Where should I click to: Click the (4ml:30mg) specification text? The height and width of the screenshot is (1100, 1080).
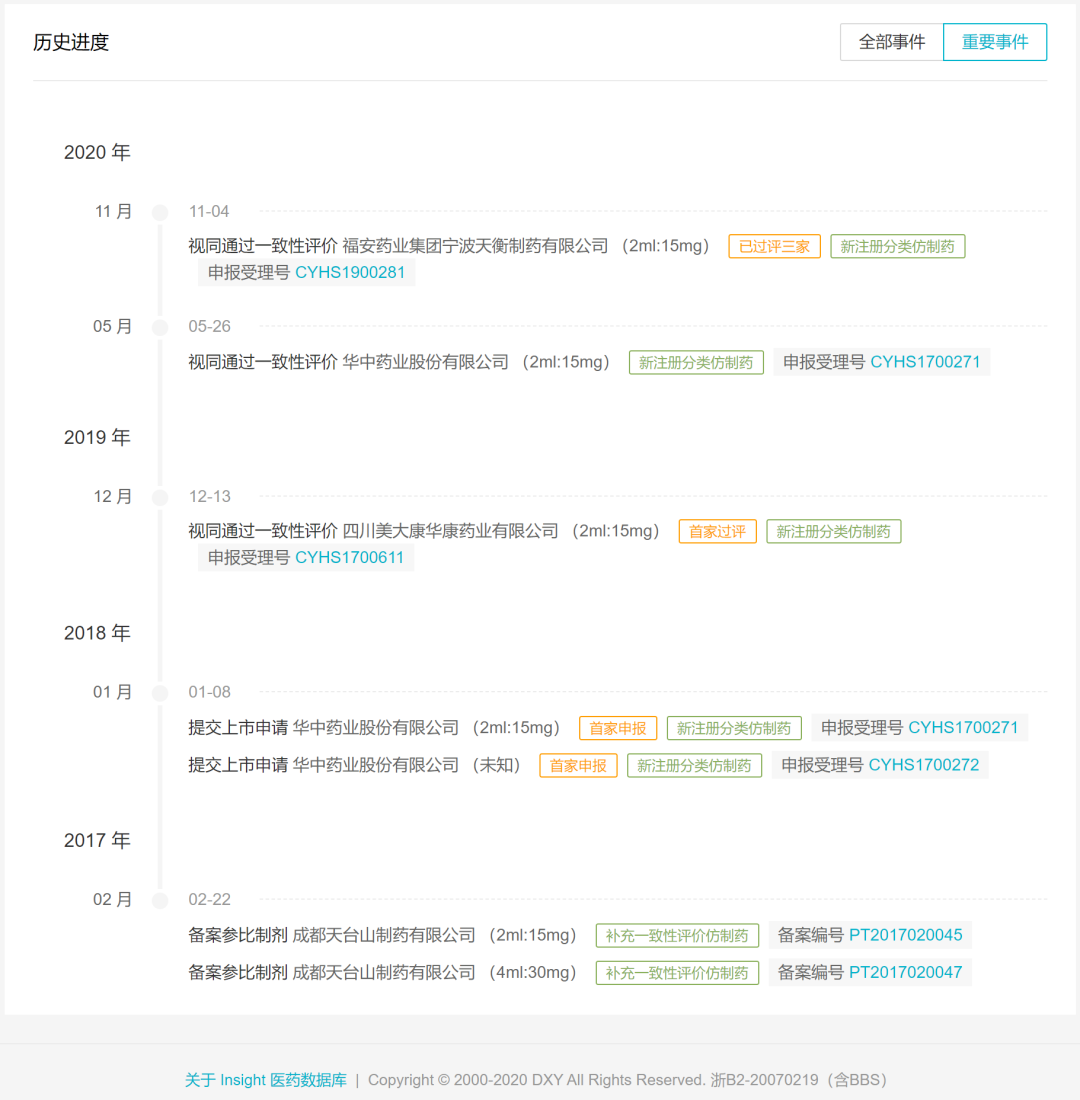click(x=533, y=972)
